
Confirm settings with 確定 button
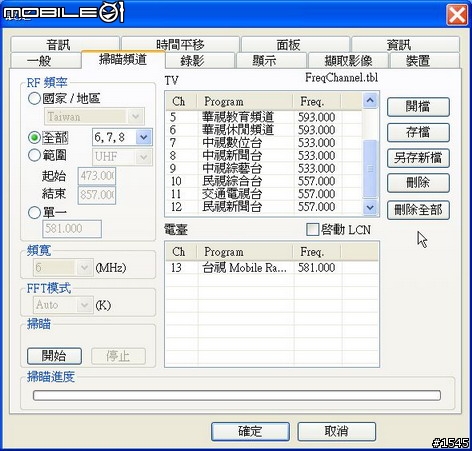tap(250, 432)
